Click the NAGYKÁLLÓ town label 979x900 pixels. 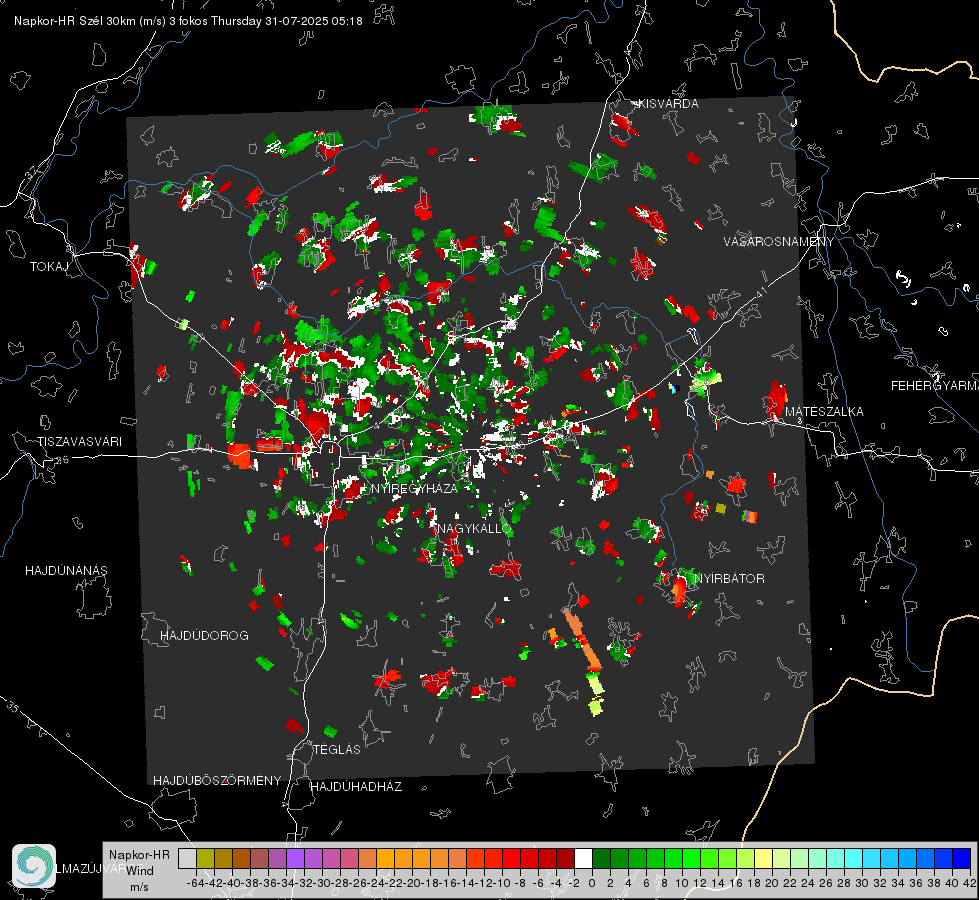click(x=473, y=528)
